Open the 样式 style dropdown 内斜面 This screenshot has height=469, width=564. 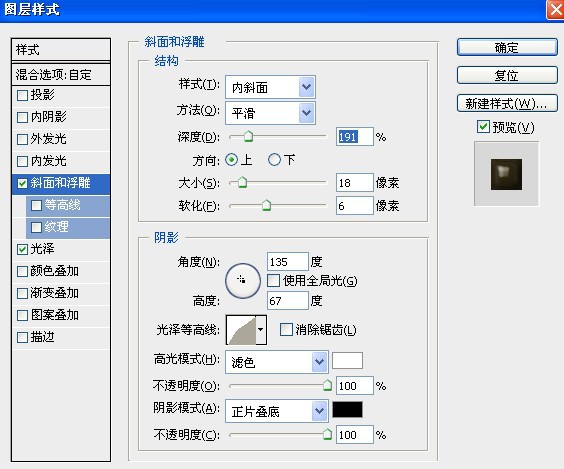[x=270, y=87]
